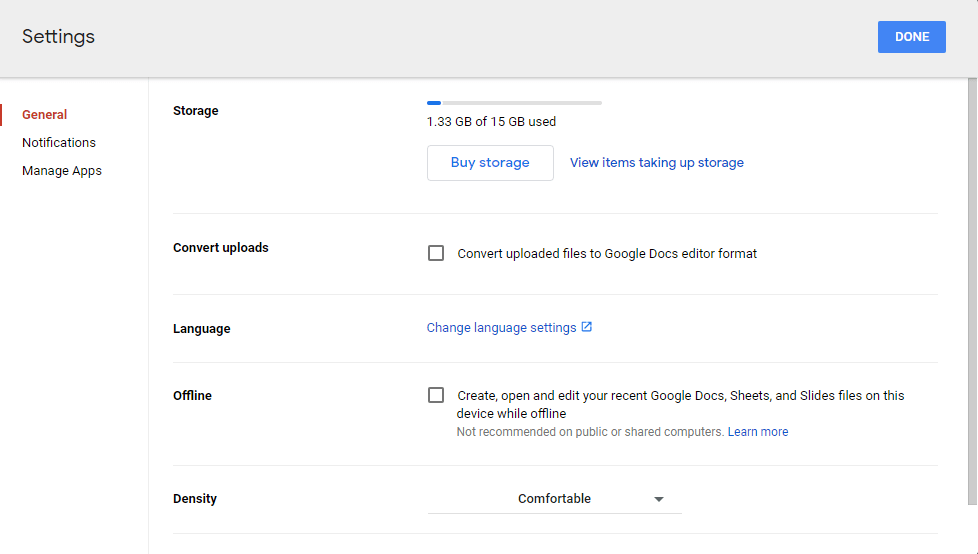978x554 pixels.
Task: Click the Convert uploaded files to Google Docs label
Action: pos(607,254)
